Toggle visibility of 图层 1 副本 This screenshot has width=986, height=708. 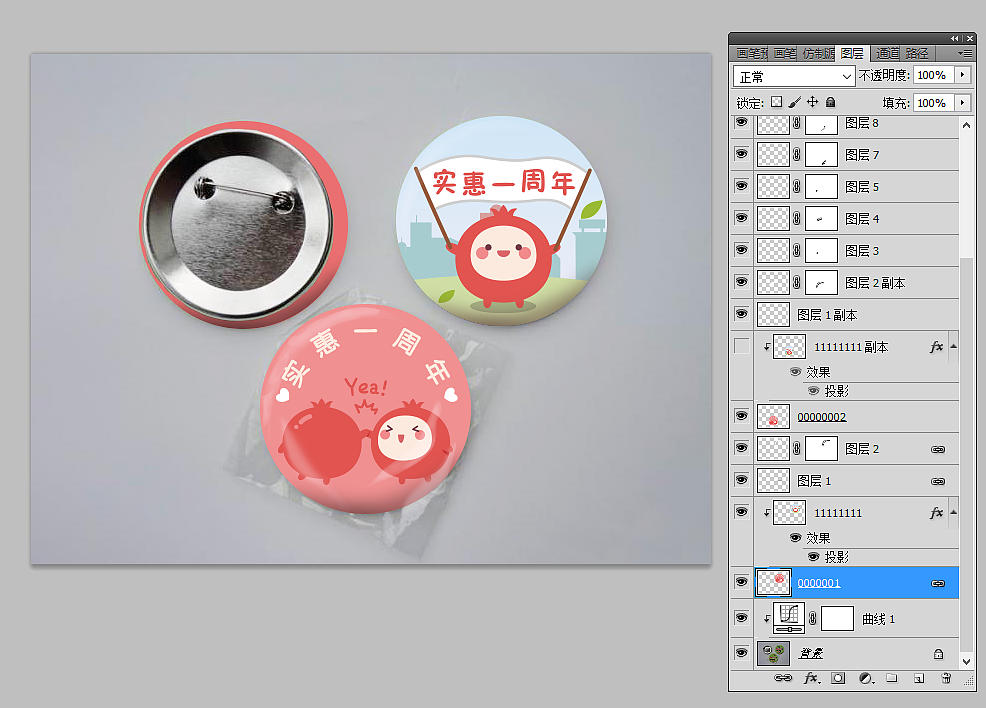click(742, 314)
